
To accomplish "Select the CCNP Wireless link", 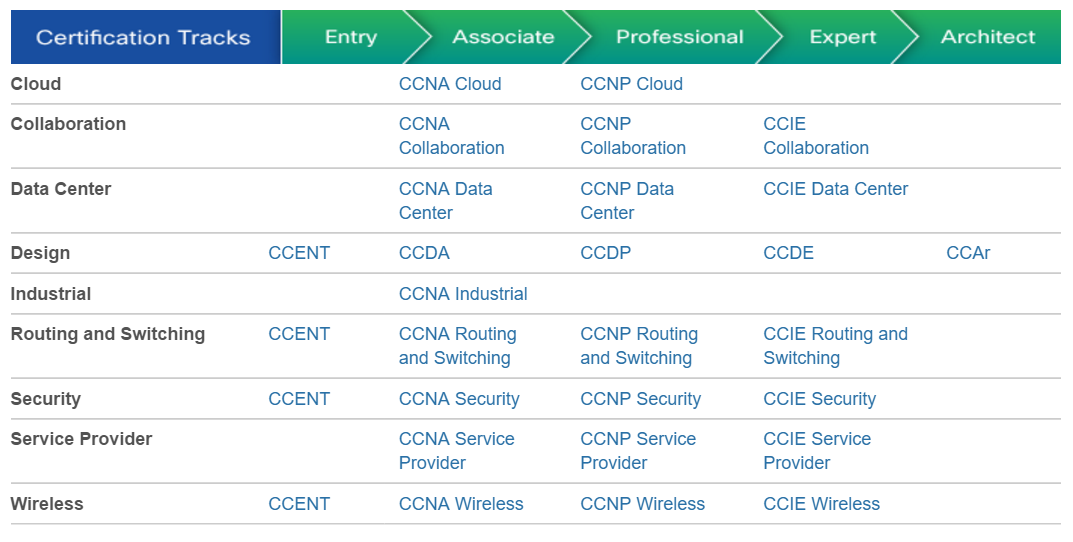I will click(643, 504).
